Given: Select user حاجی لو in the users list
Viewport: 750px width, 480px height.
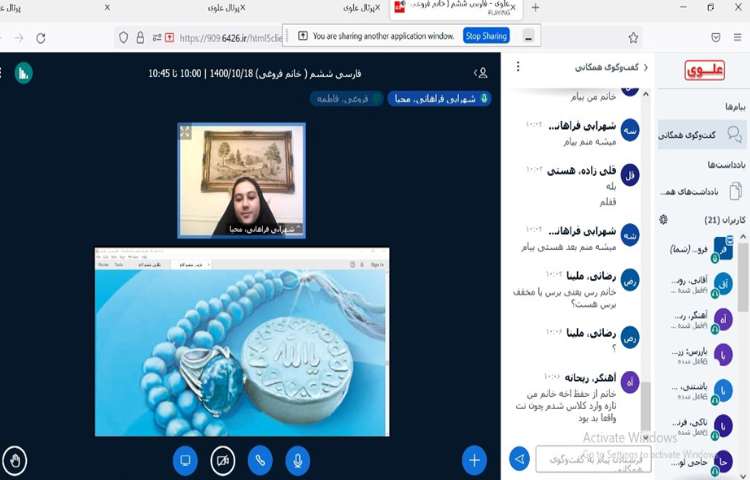Looking at the screenshot, I should (701, 462).
